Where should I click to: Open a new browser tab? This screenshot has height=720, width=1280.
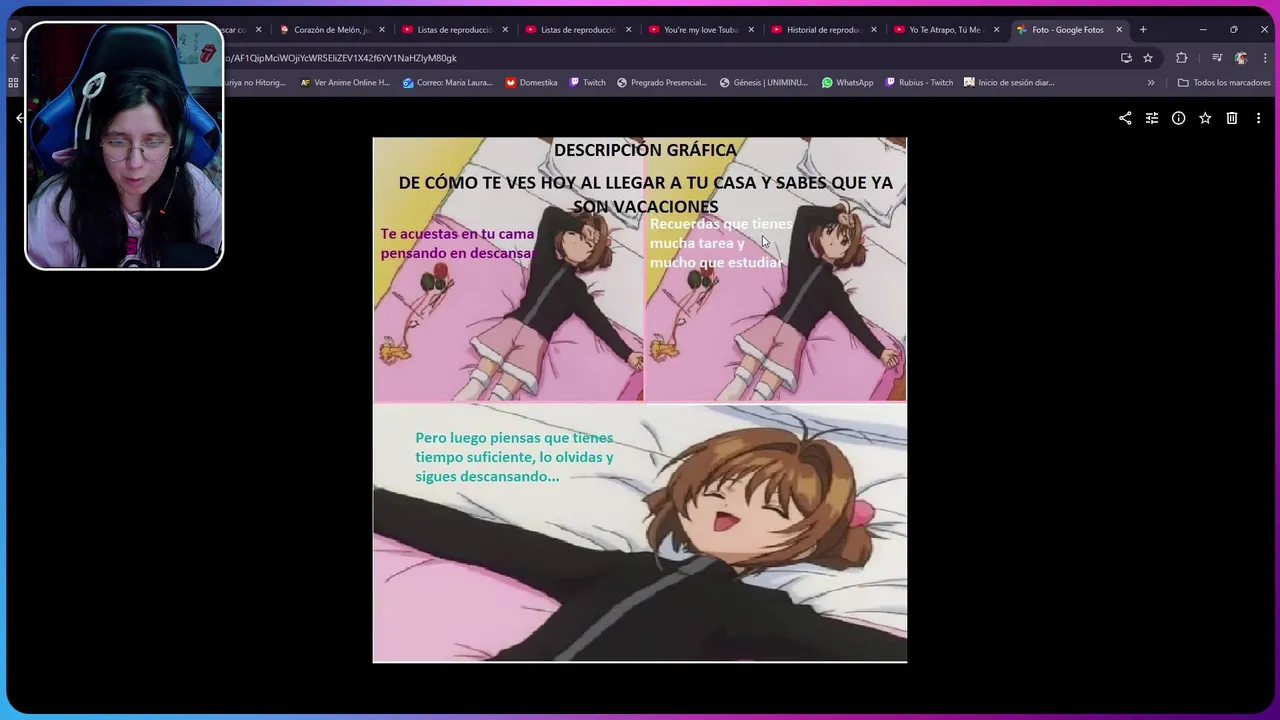click(x=1143, y=30)
